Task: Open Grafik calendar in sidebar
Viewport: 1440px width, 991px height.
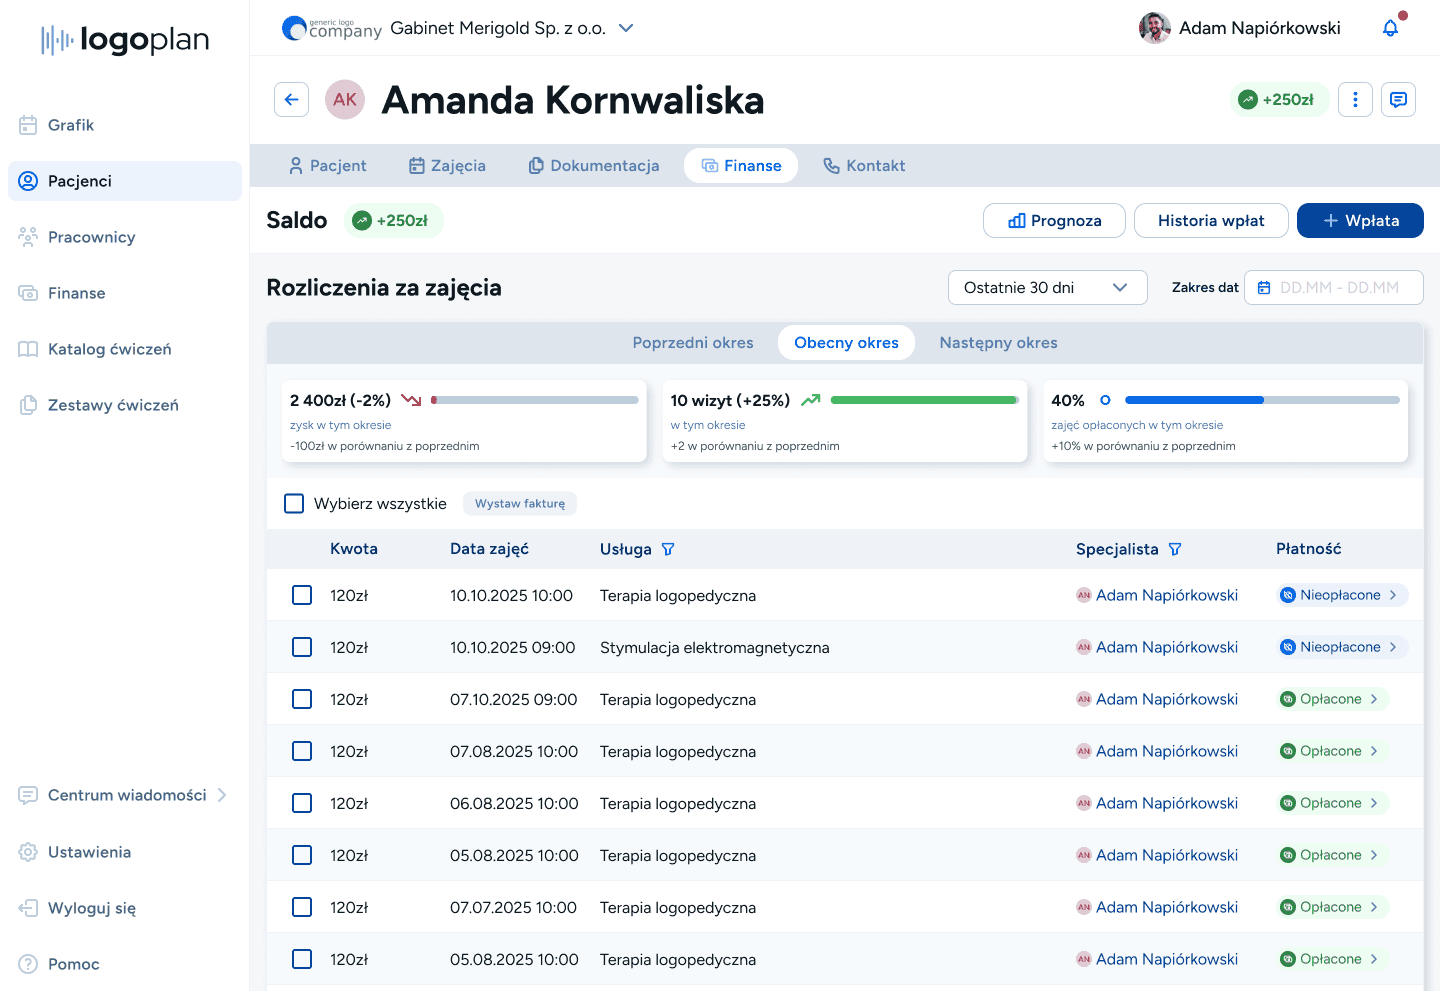Action: click(x=71, y=125)
